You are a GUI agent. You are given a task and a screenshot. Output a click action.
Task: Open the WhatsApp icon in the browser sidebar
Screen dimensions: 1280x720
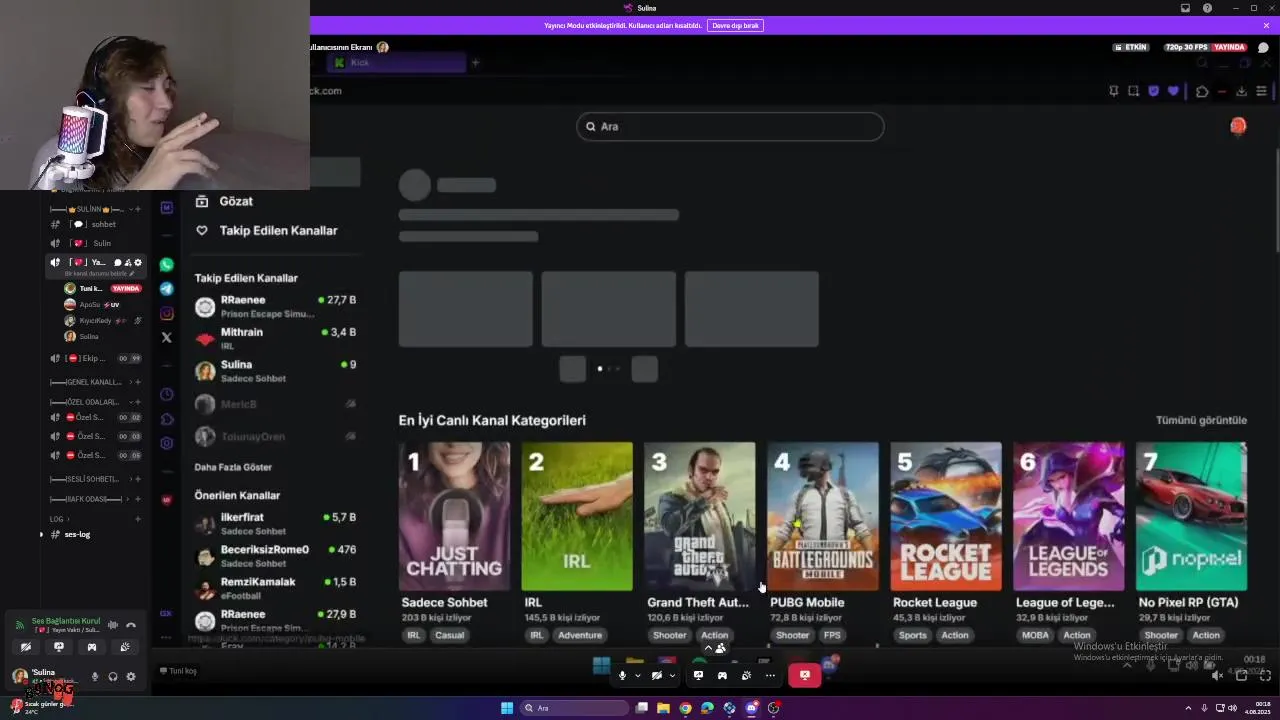click(167, 265)
